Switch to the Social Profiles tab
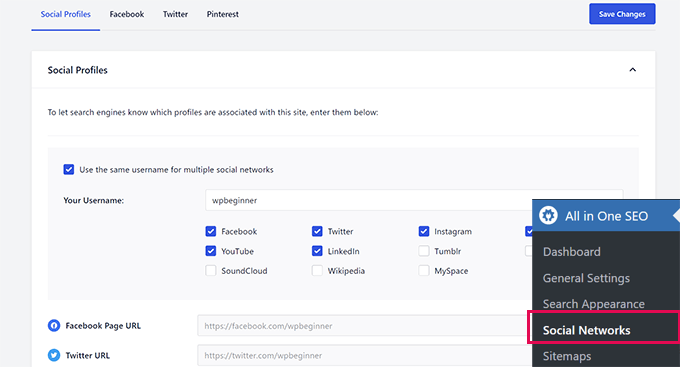This screenshot has height=367, width=680. [x=65, y=14]
